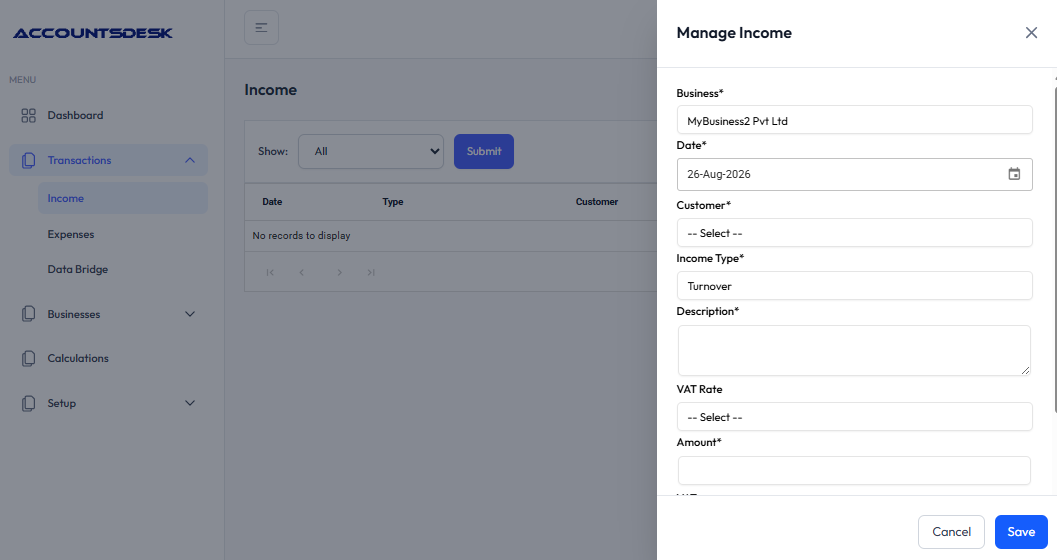Open the Show filter dropdown
This screenshot has height=560, width=1057.
click(371, 152)
